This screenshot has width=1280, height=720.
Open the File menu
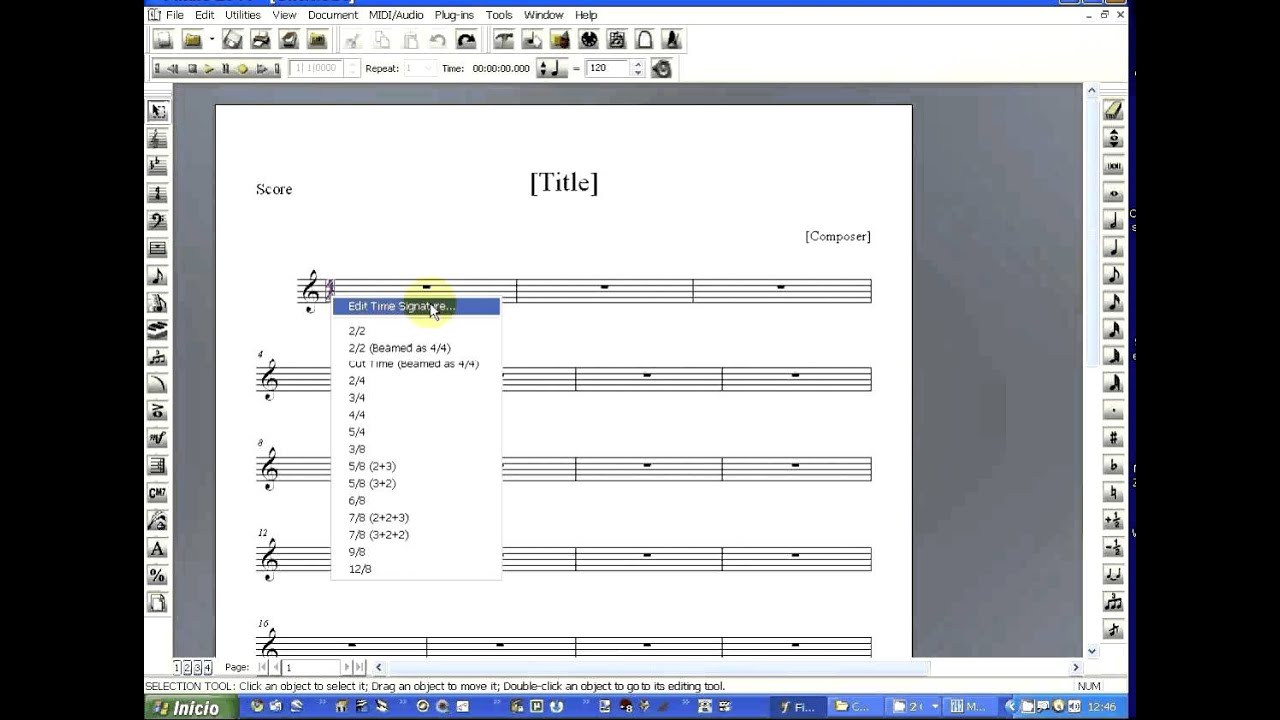tap(174, 15)
